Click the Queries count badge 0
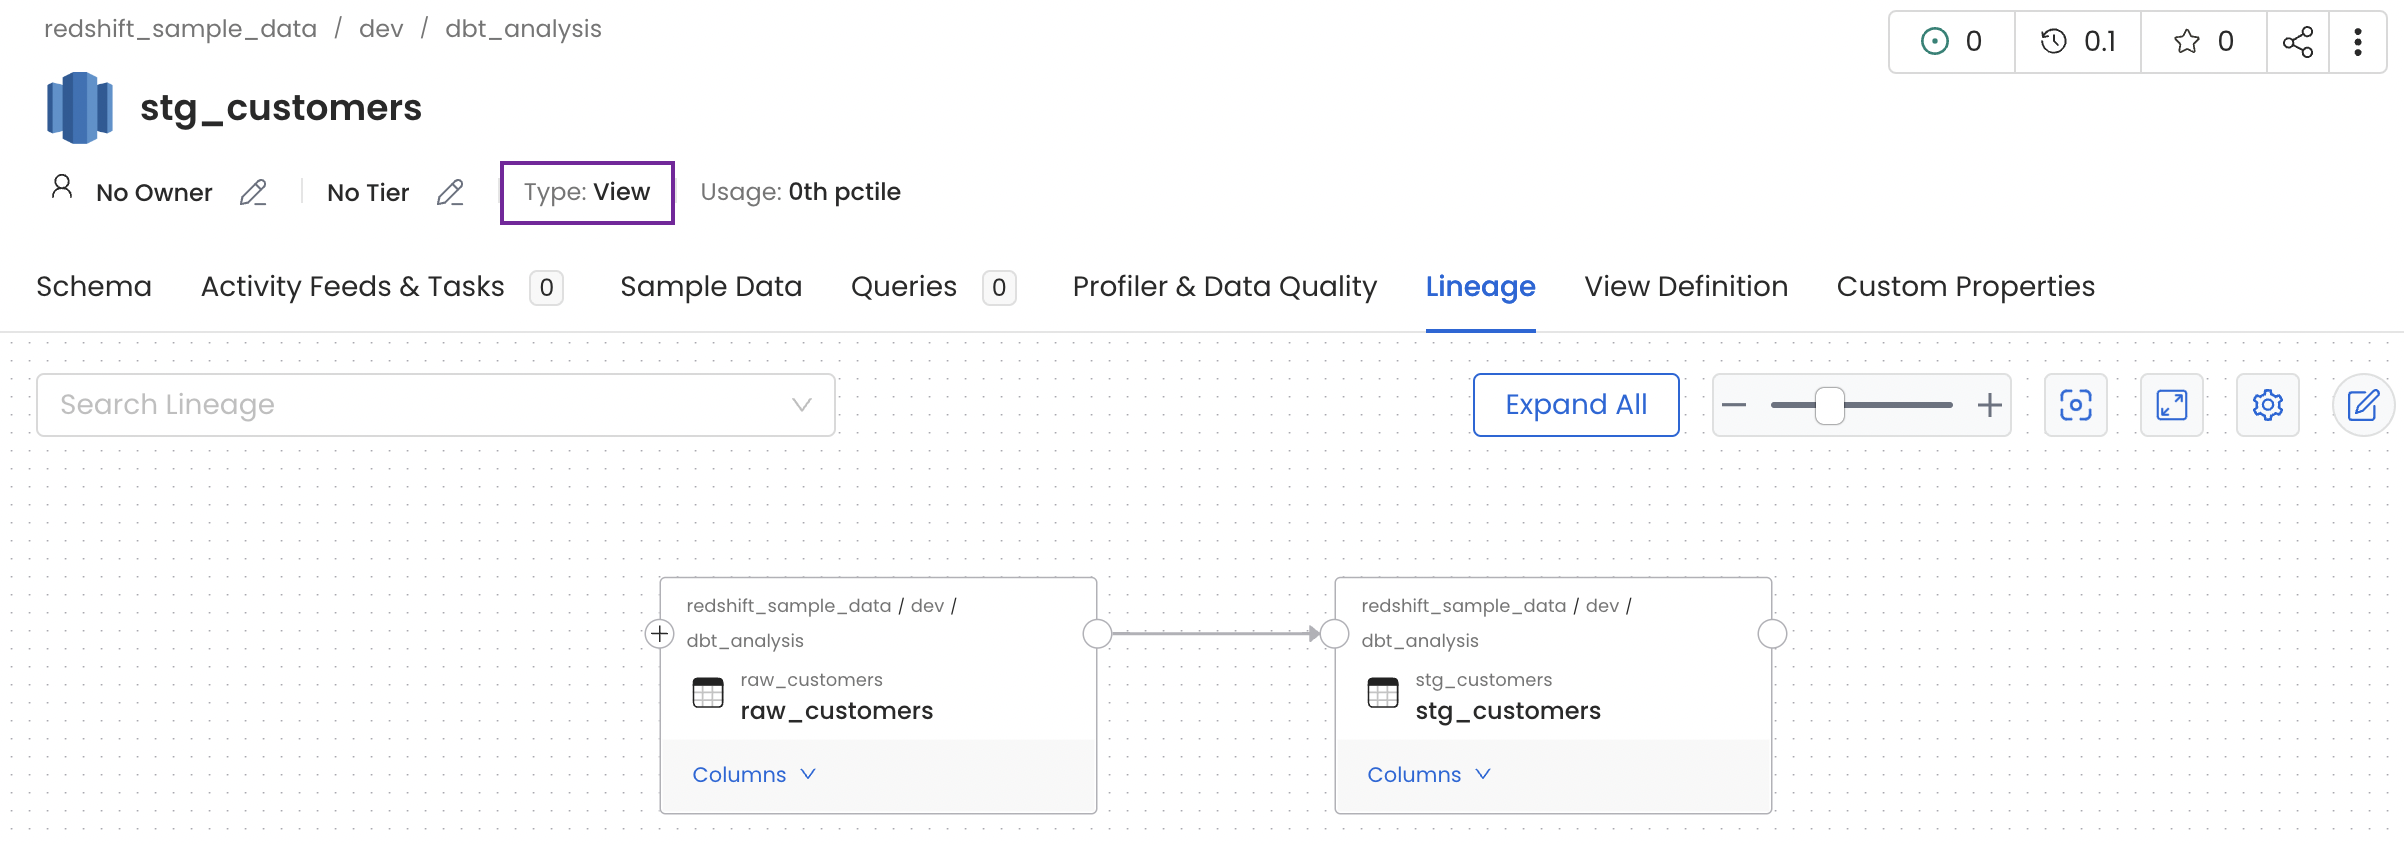This screenshot has height=844, width=2404. coord(999,288)
